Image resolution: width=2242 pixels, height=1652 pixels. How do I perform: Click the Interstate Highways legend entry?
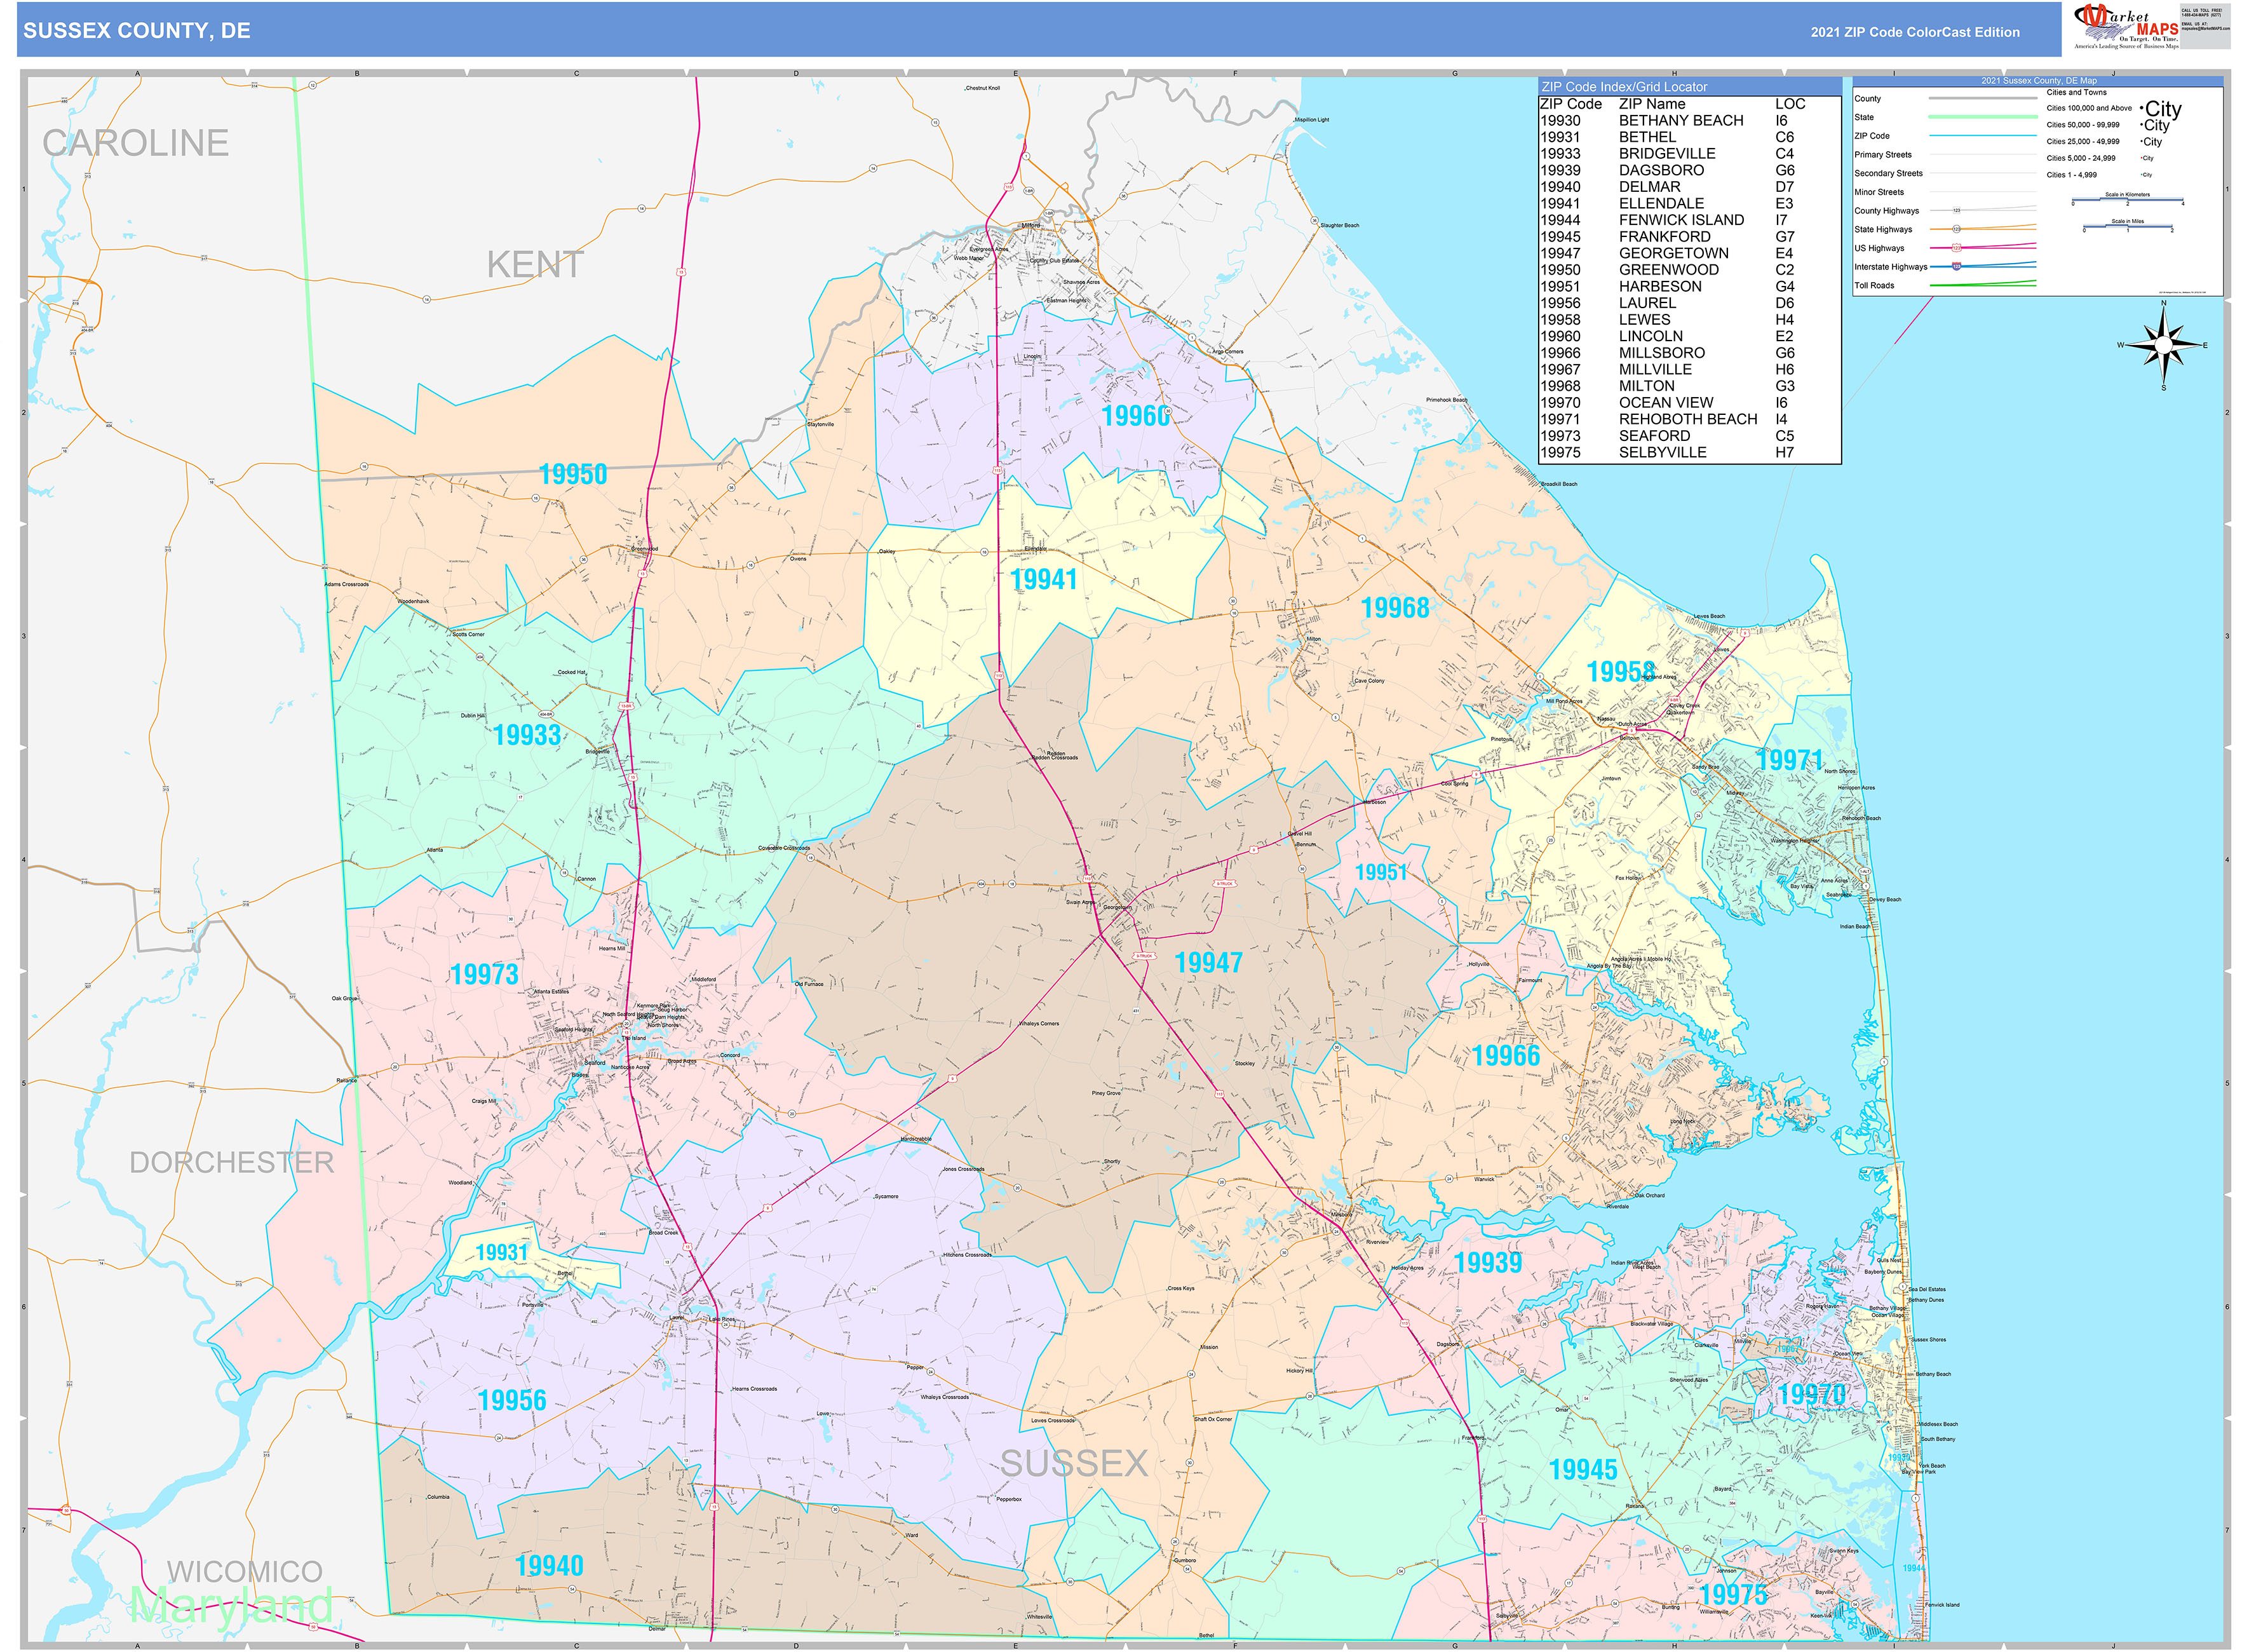point(1945,266)
